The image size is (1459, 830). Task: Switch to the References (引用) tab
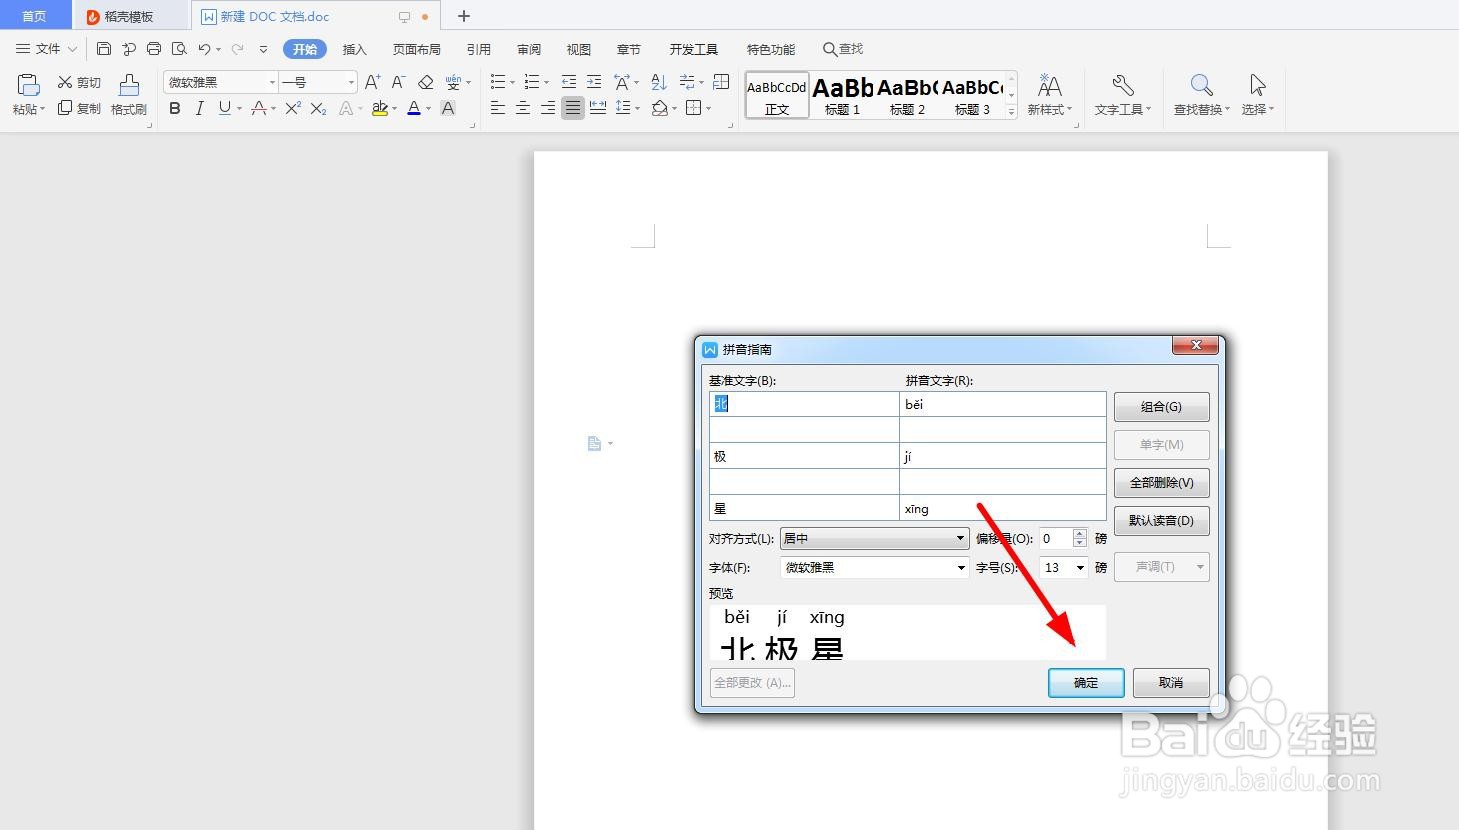478,49
